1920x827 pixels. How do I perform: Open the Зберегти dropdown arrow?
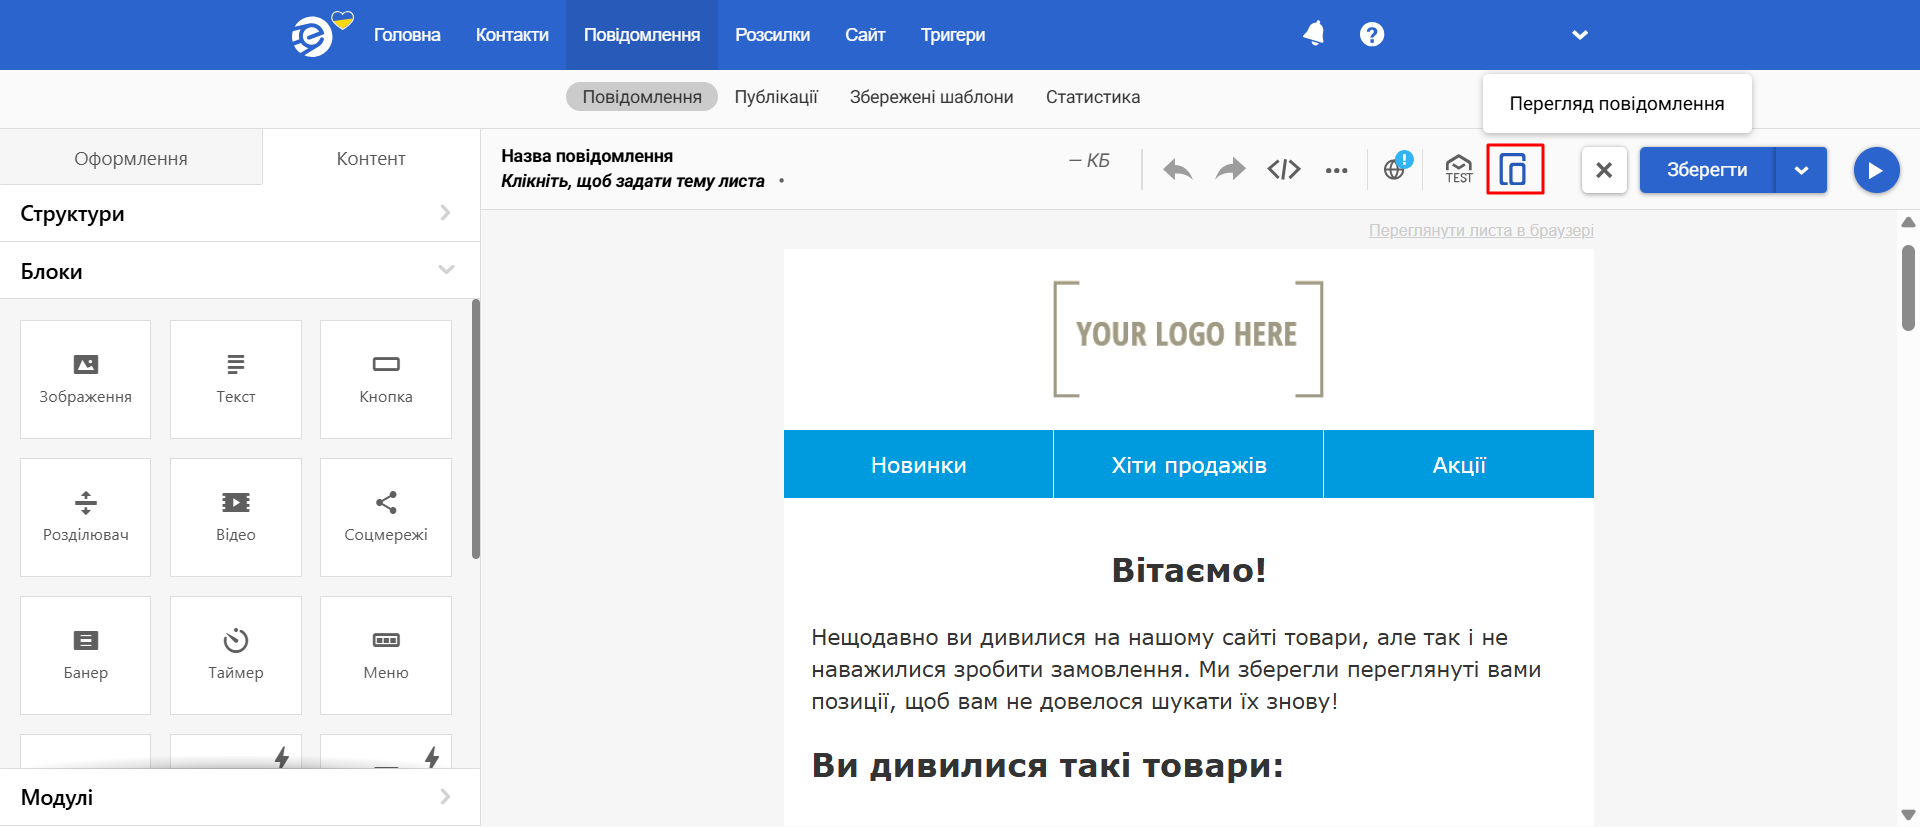(x=1801, y=170)
